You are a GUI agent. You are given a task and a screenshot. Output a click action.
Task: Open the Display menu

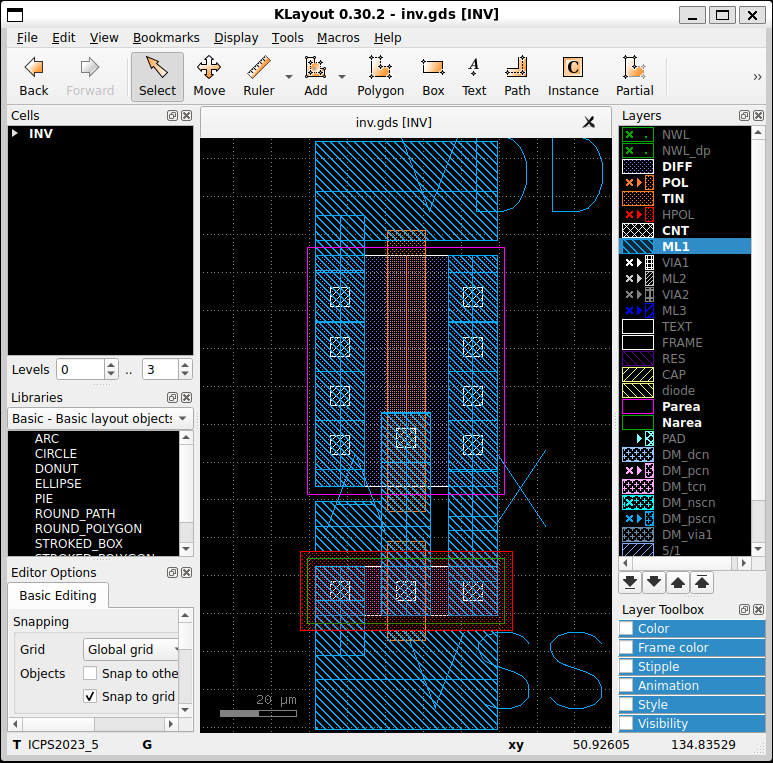click(236, 37)
